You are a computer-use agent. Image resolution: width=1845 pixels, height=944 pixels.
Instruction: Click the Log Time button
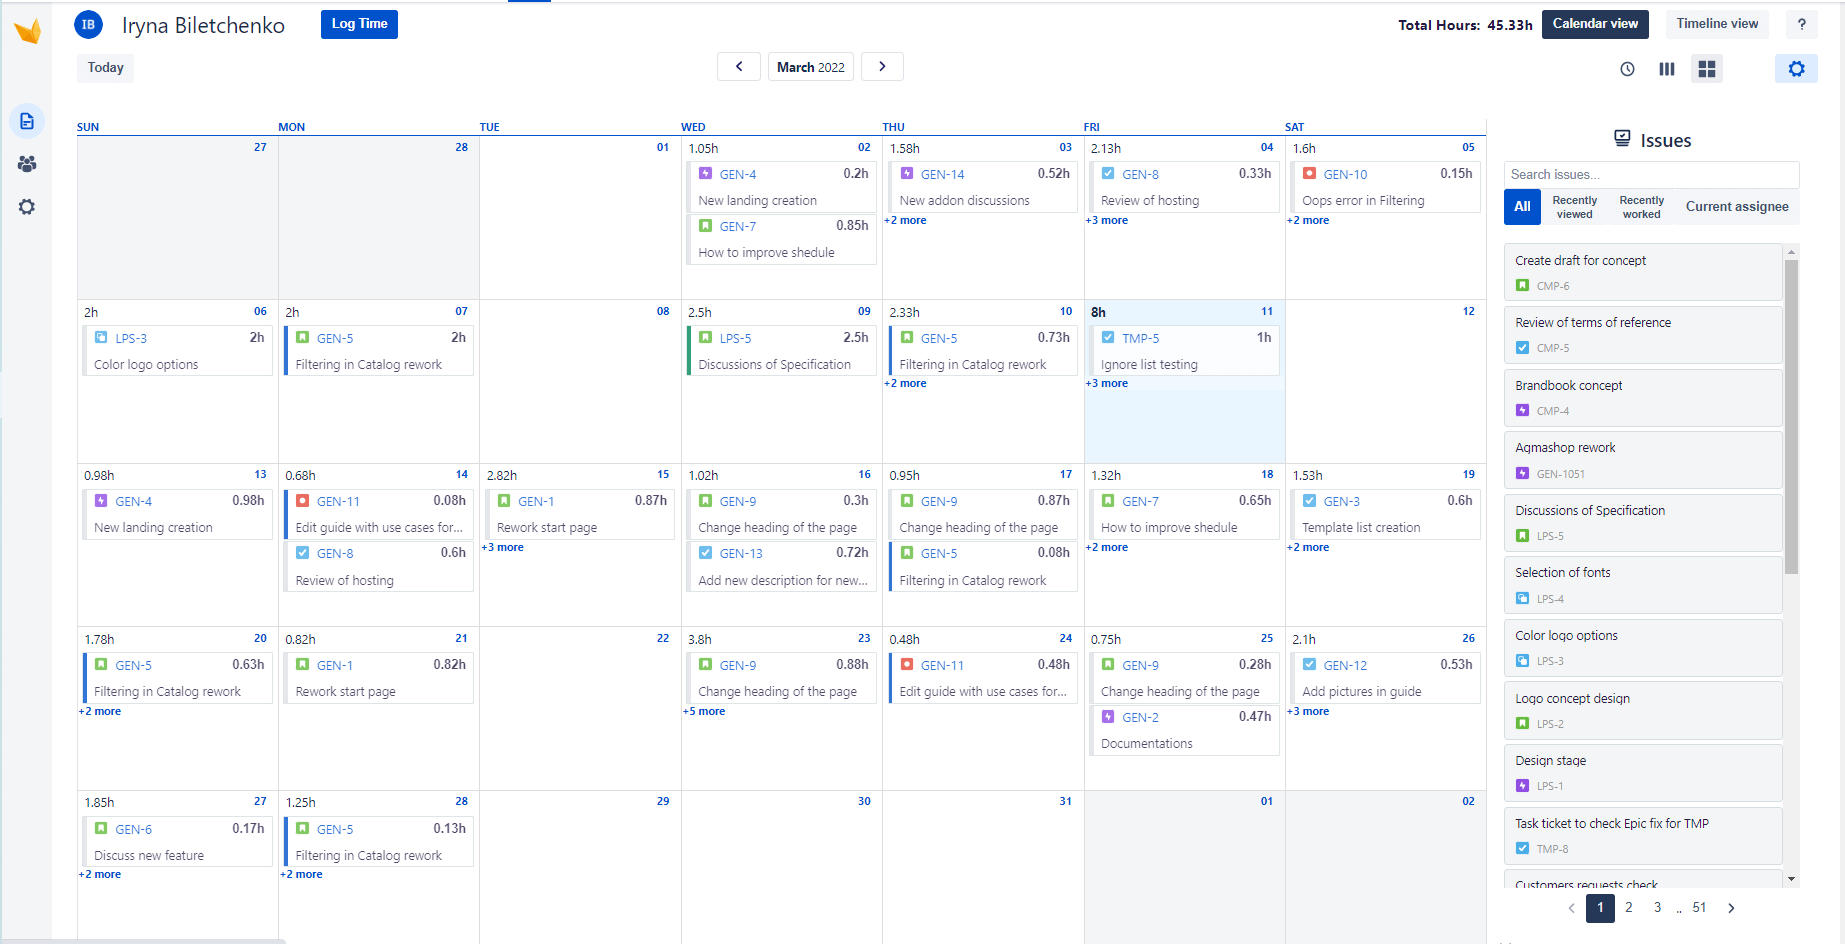(x=359, y=23)
